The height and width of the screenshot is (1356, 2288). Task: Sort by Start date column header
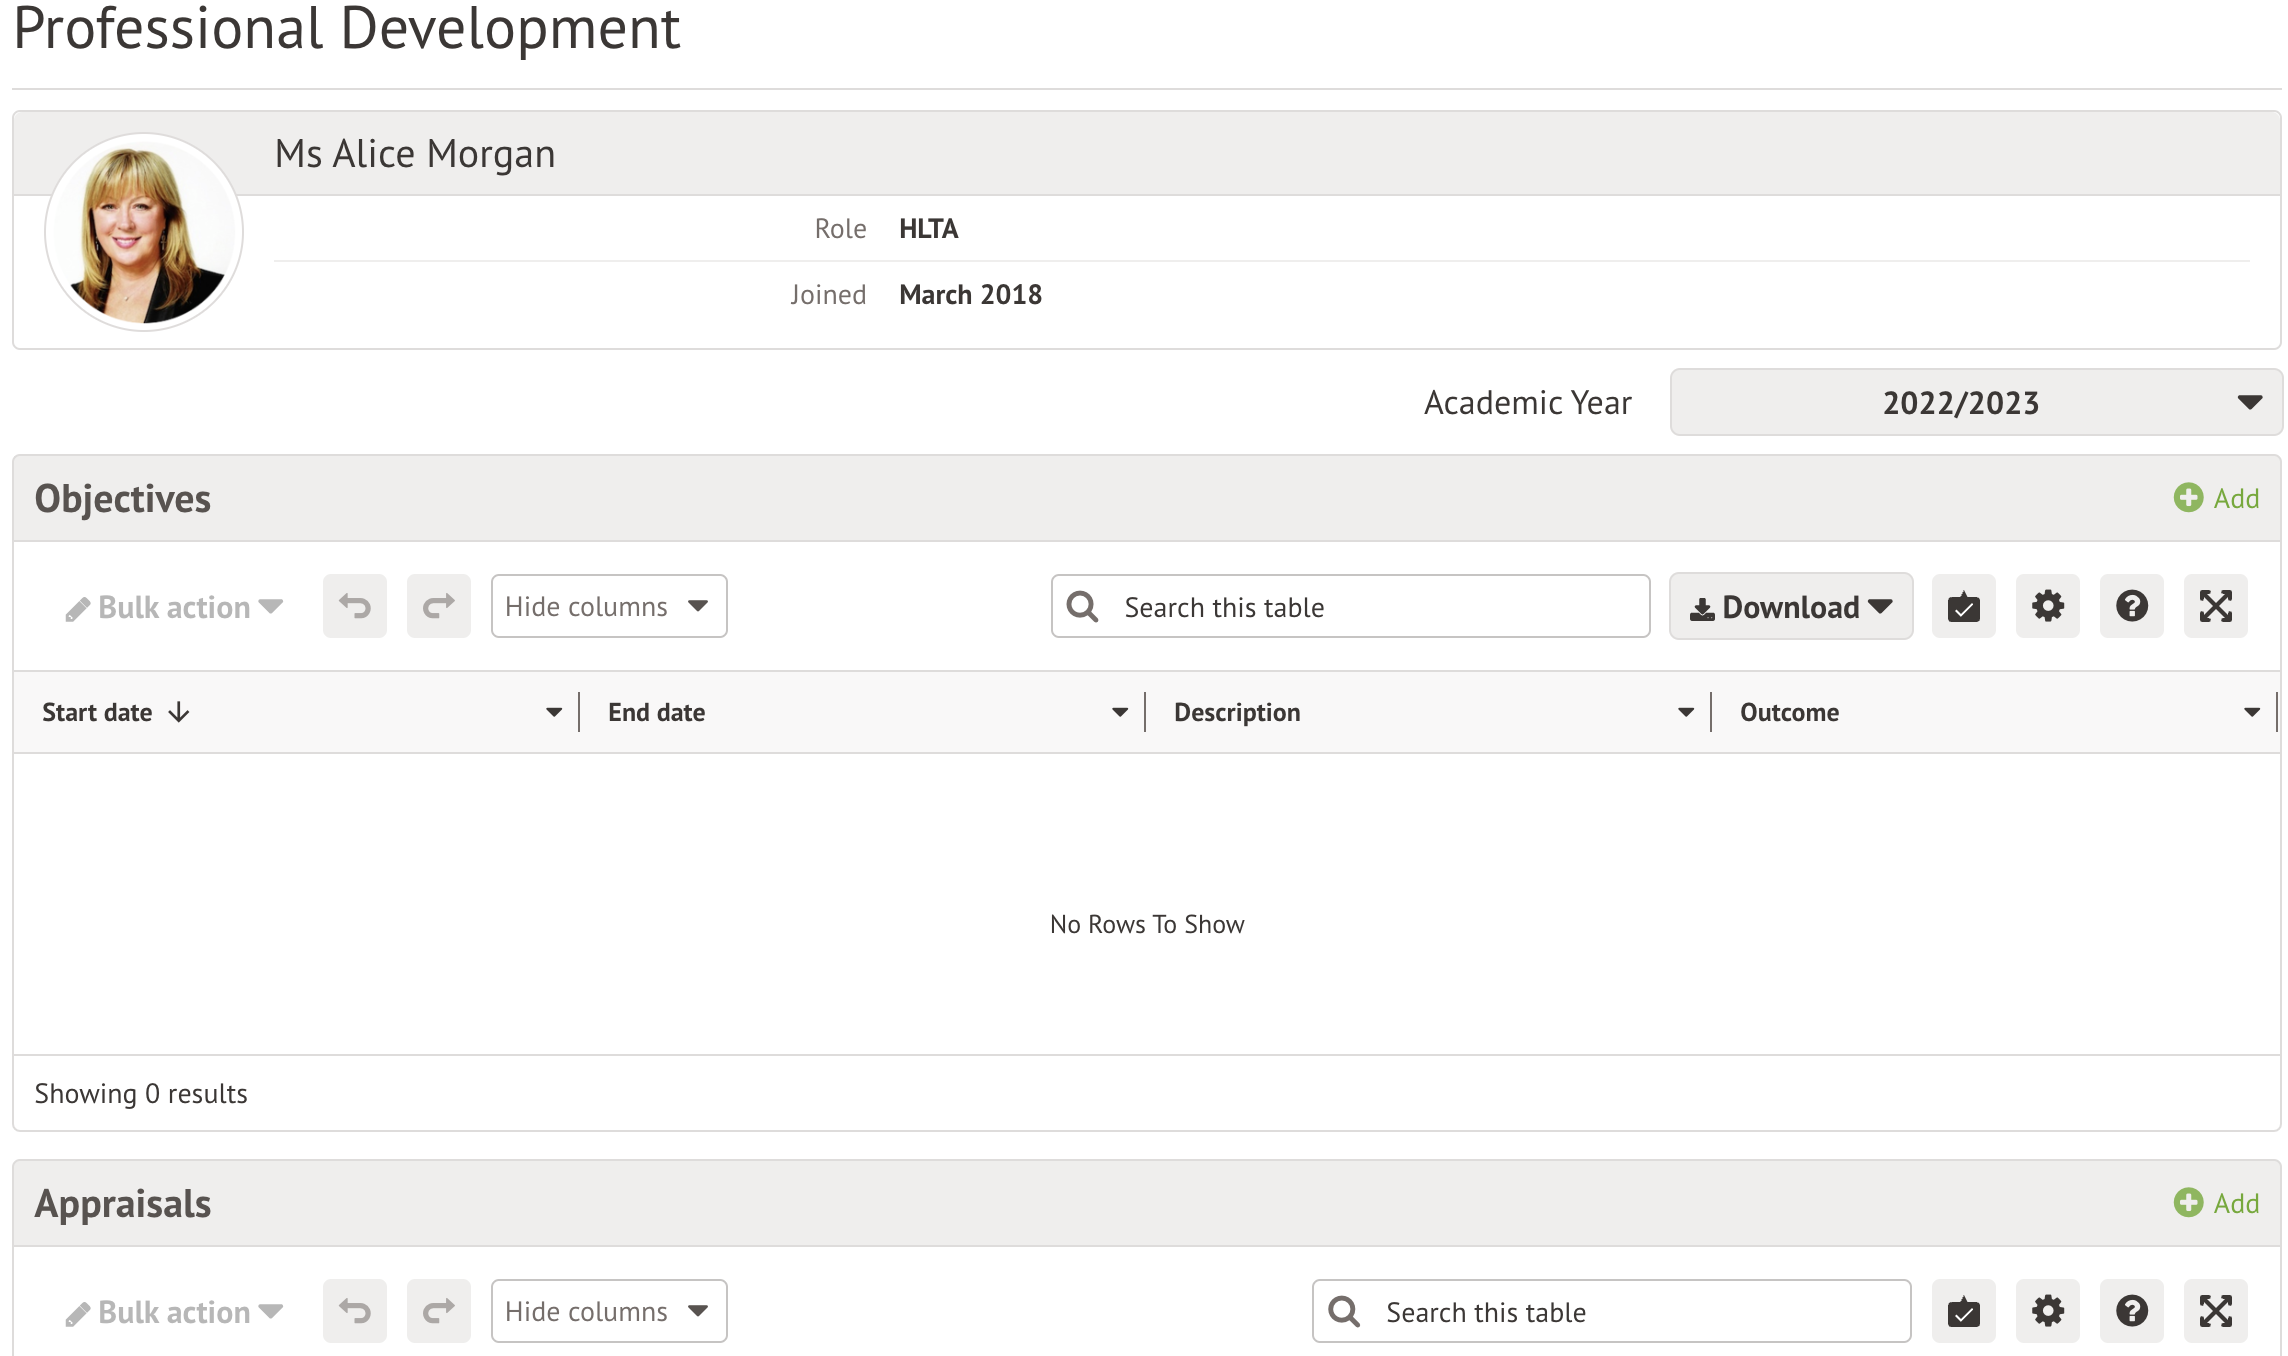click(98, 712)
